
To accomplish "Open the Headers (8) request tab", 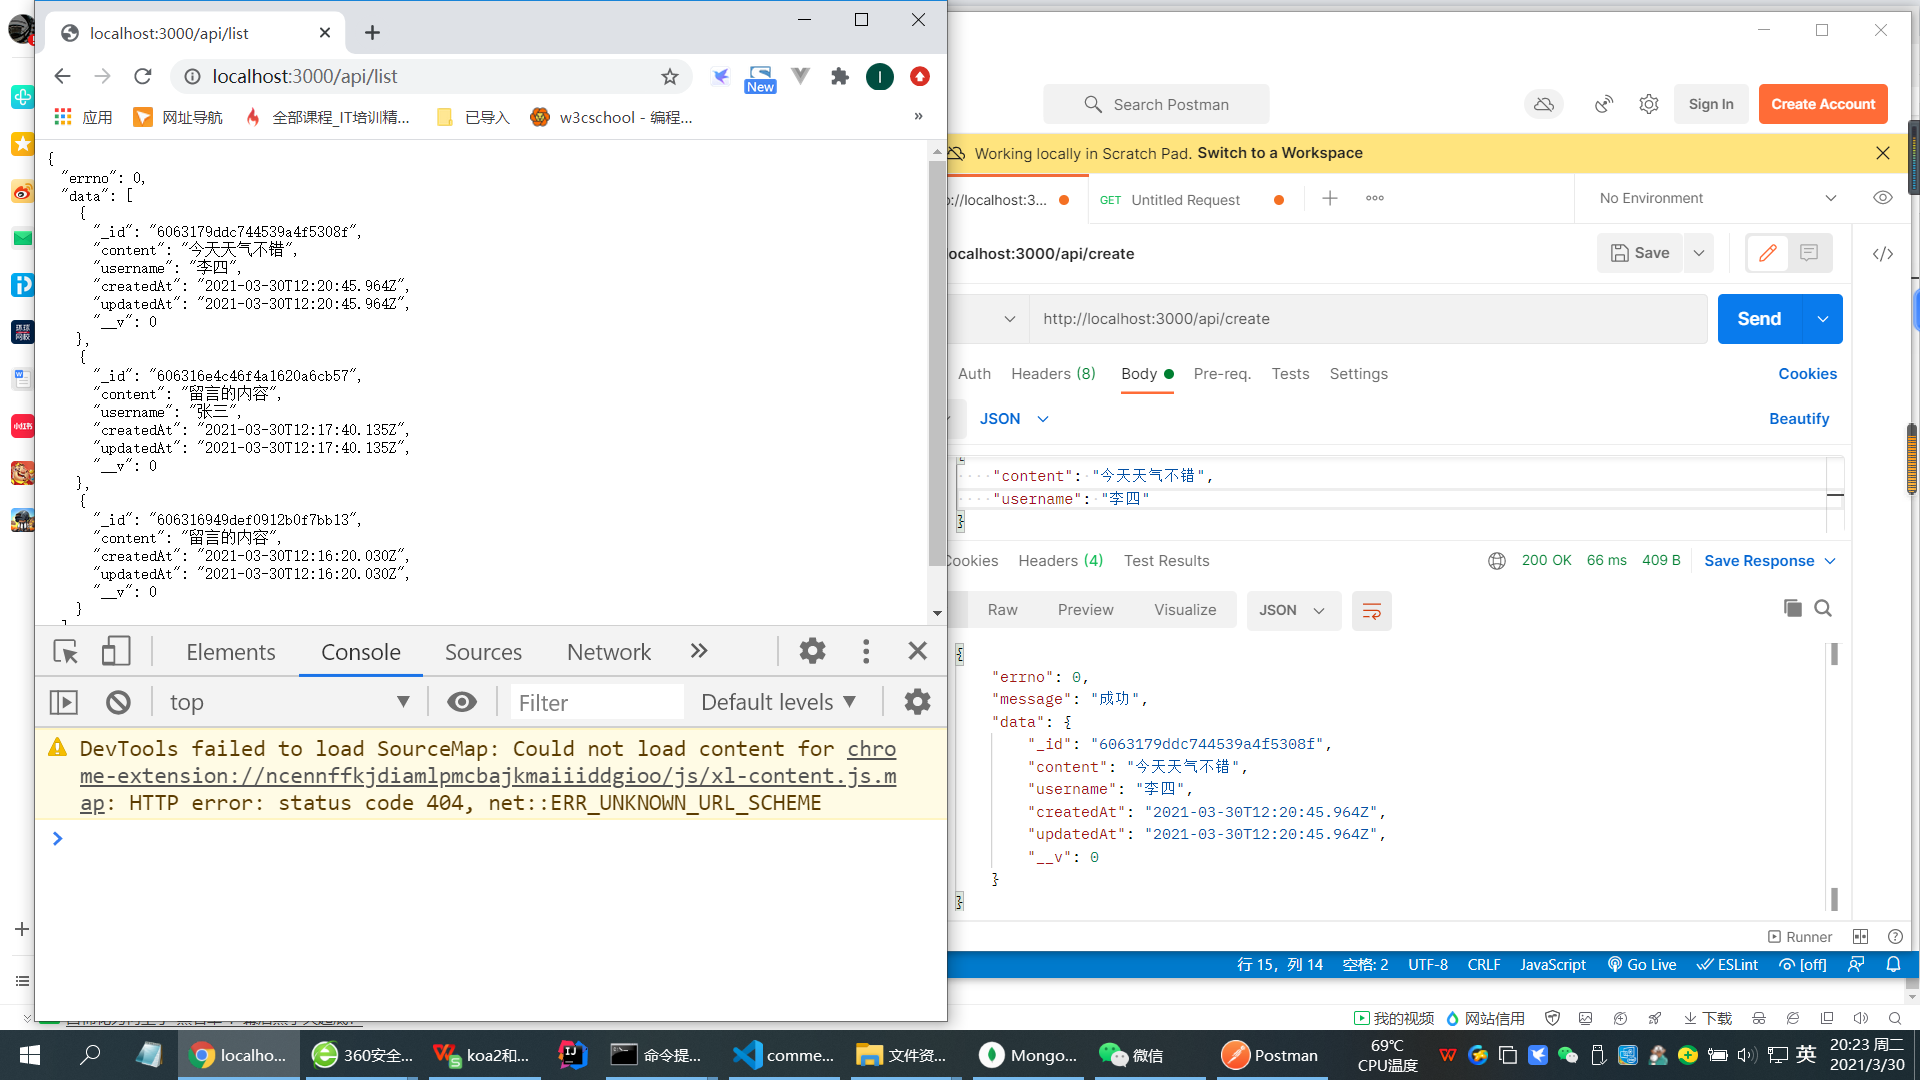I will coord(1053,373).
